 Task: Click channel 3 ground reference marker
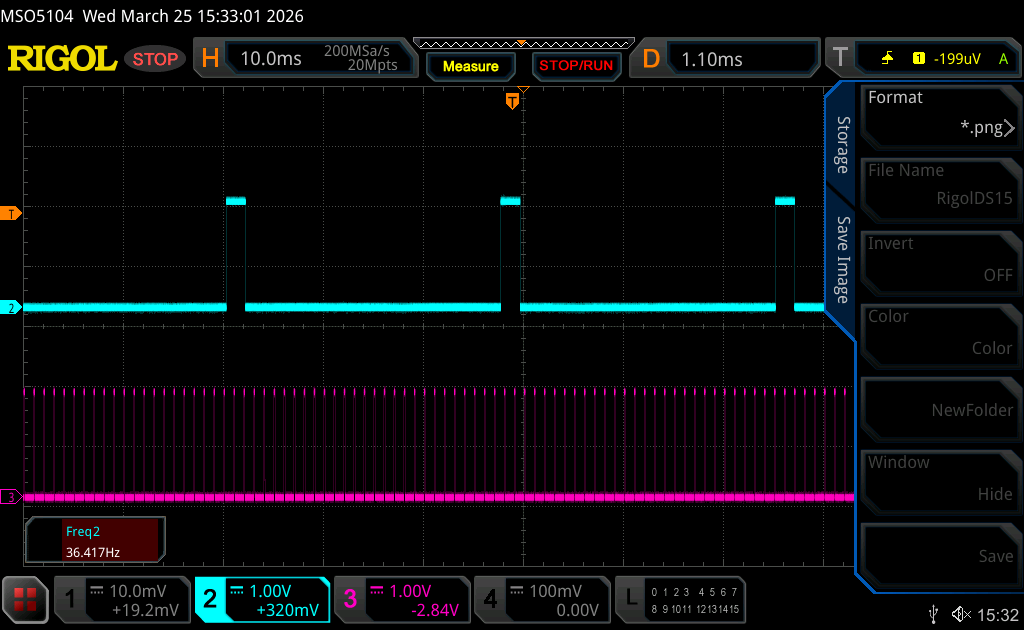[x=12, y=497]
